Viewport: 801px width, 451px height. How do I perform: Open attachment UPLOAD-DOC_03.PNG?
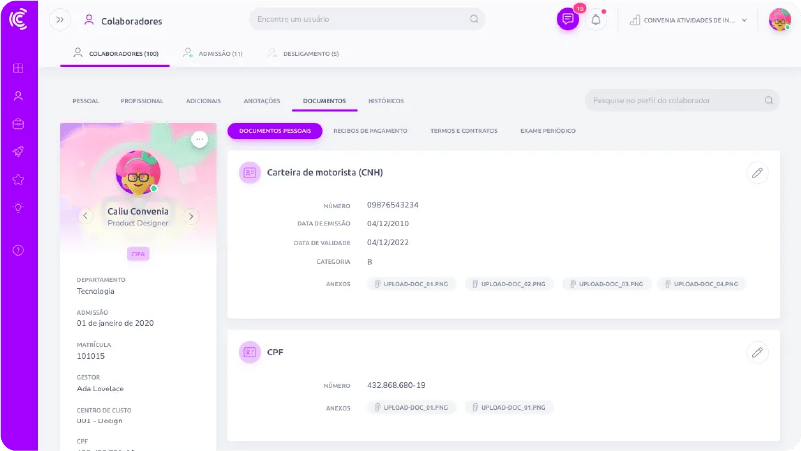pos(599,284)
